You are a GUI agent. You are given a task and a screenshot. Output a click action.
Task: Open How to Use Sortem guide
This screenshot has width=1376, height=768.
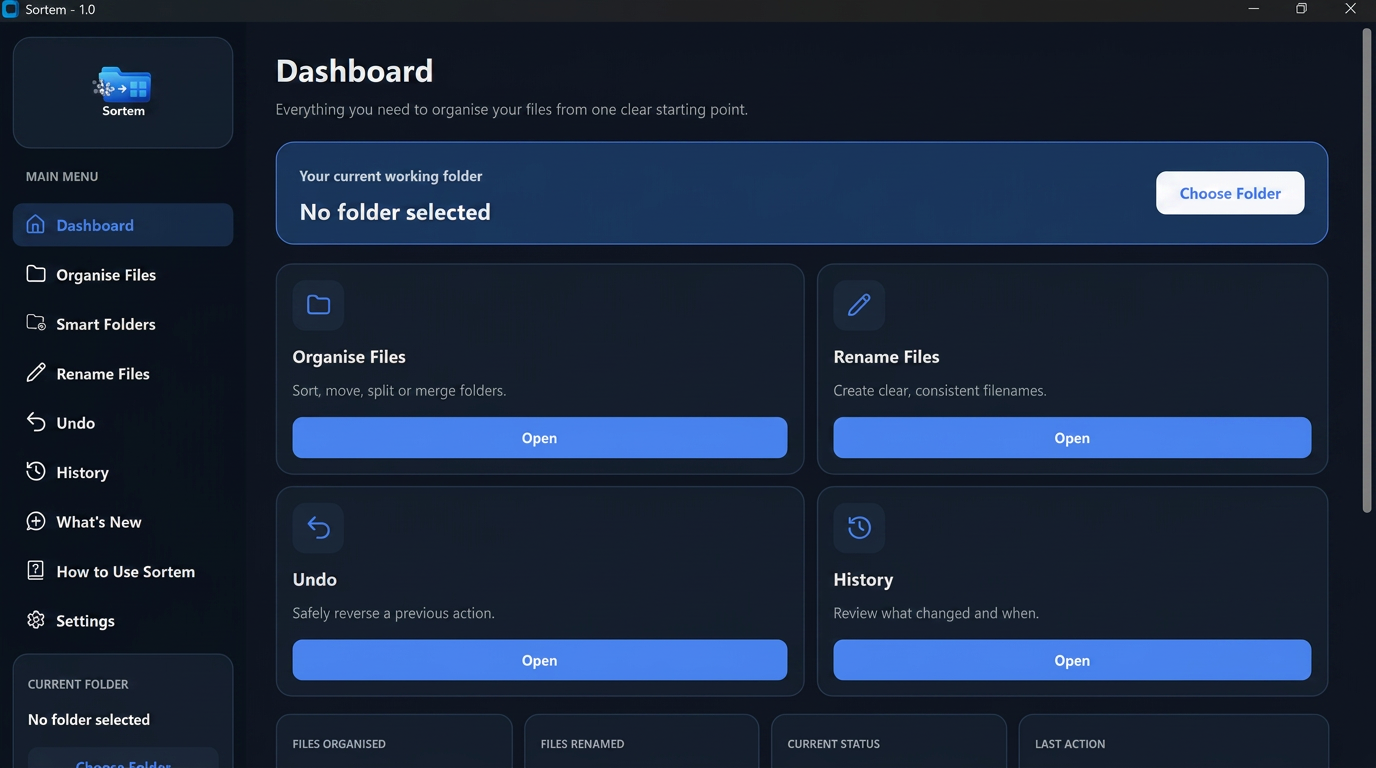(x=123, y=571)
